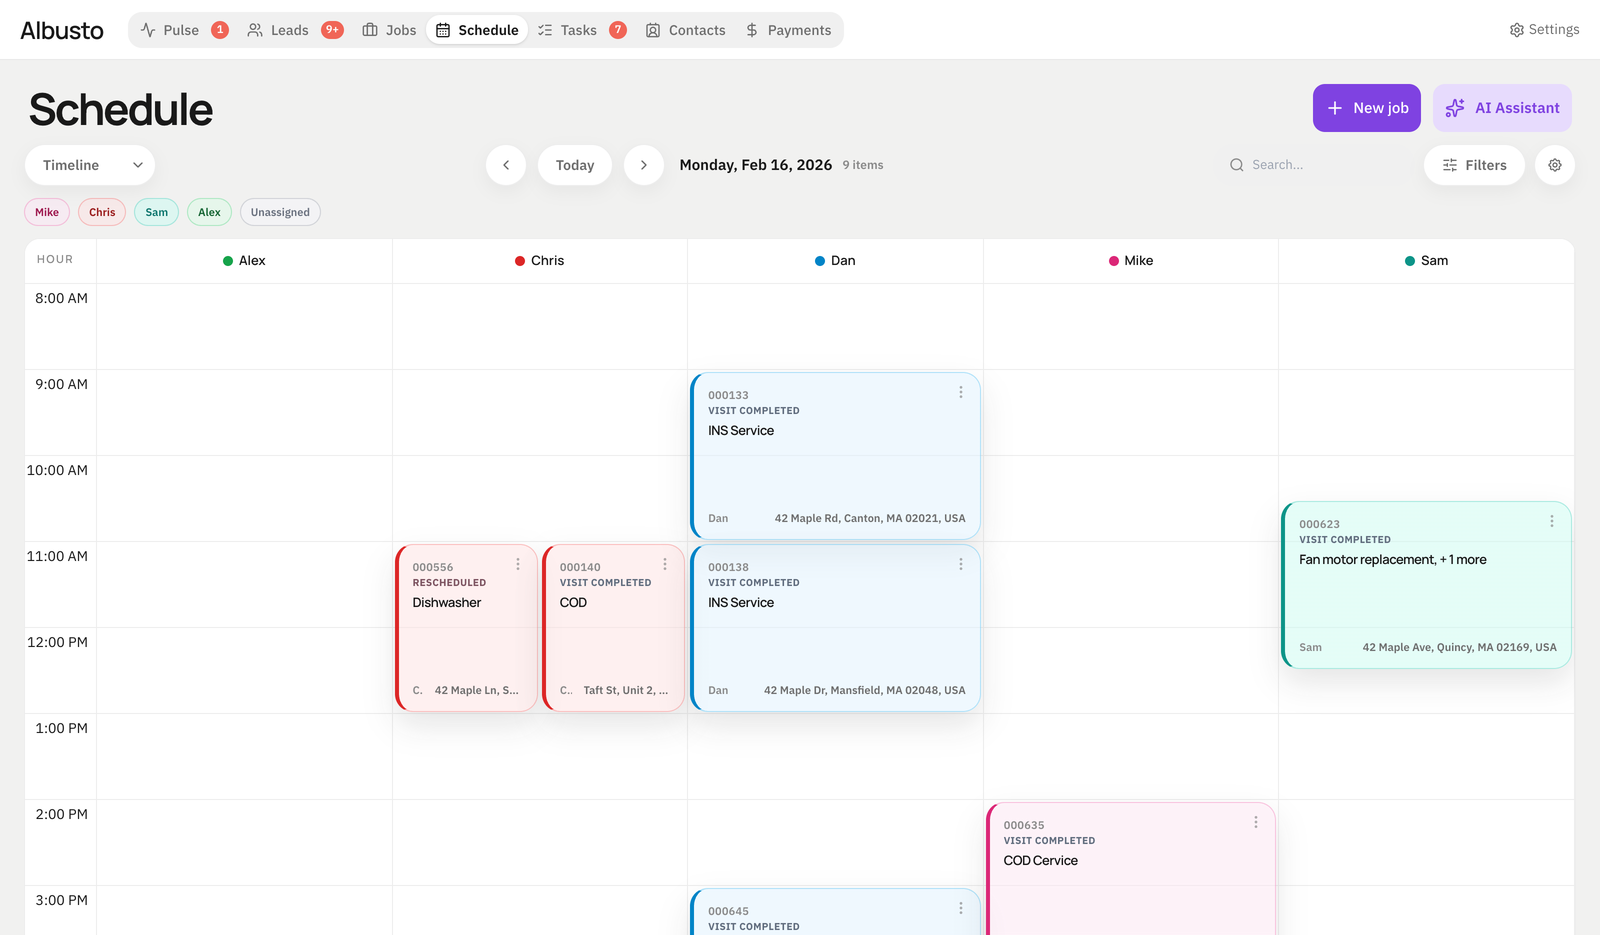1600x935 pixels.
Task: Open schedule view settings gear
Action: 1555,165
